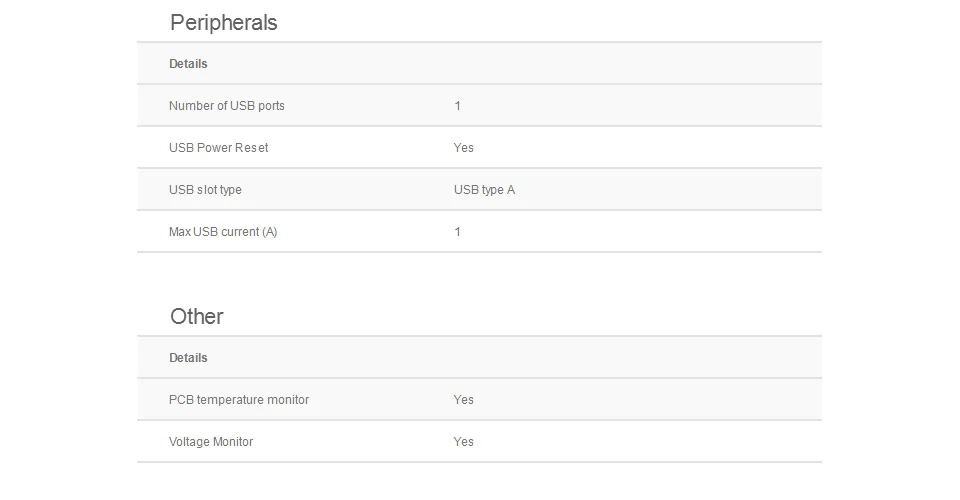Click the value 1 for Max USB current

pyautogui.click(x=457, y=232)
